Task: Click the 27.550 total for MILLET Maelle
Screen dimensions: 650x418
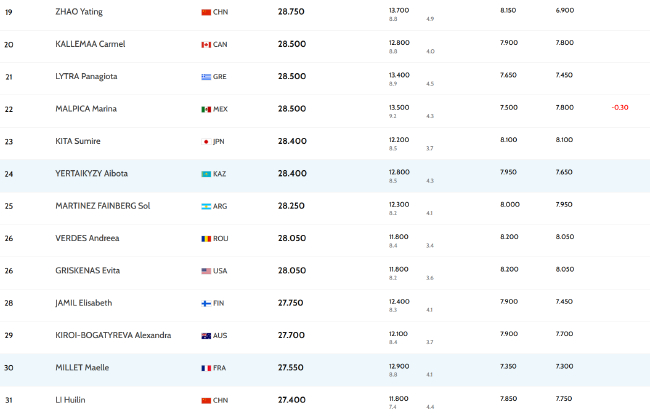Action: pos(291,368)
